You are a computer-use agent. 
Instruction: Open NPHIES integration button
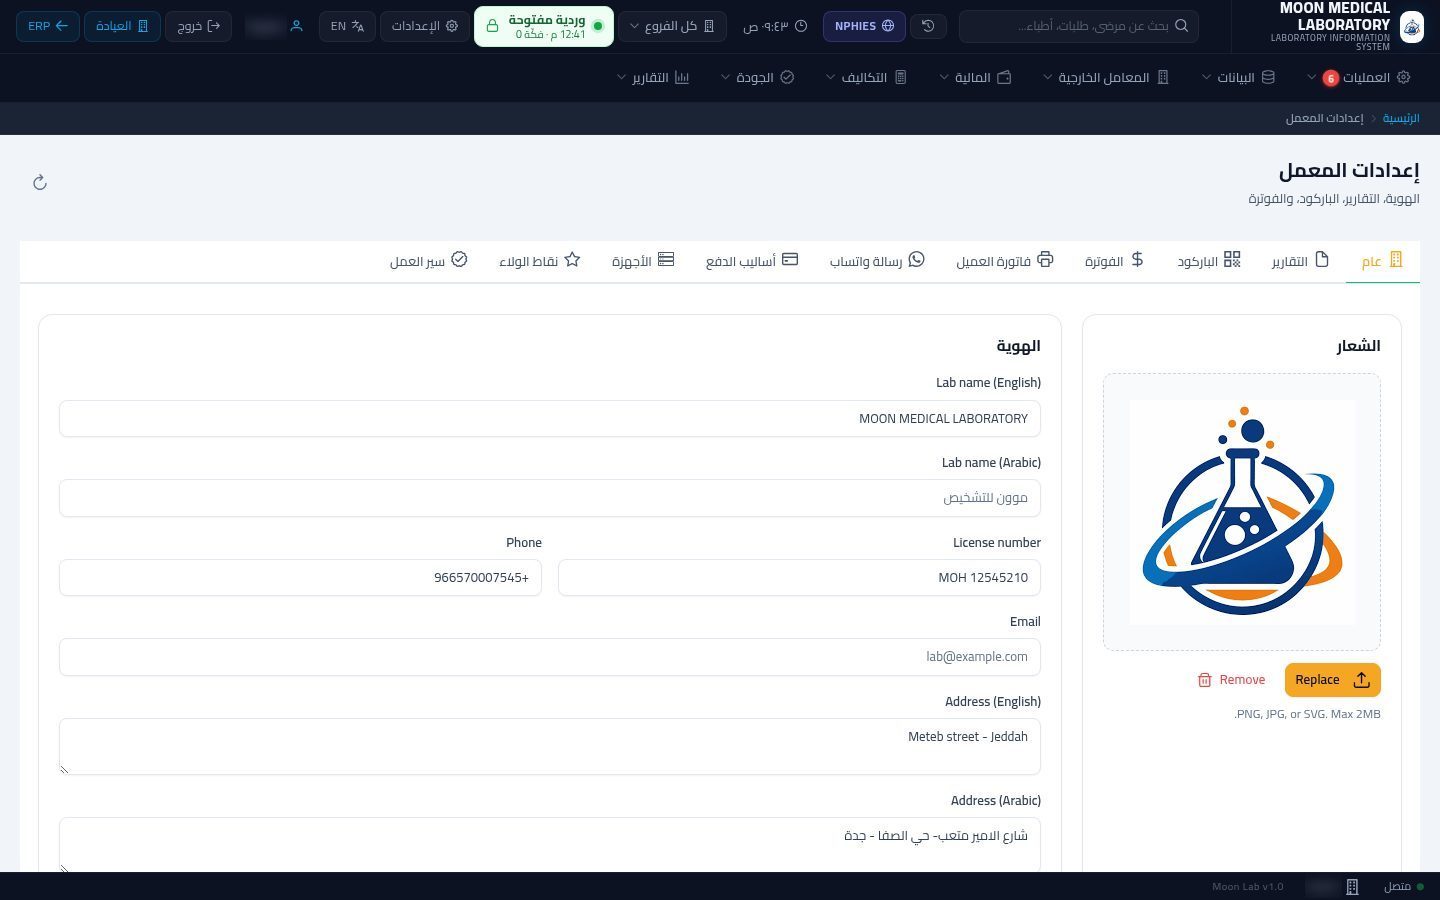click(864, 26)
